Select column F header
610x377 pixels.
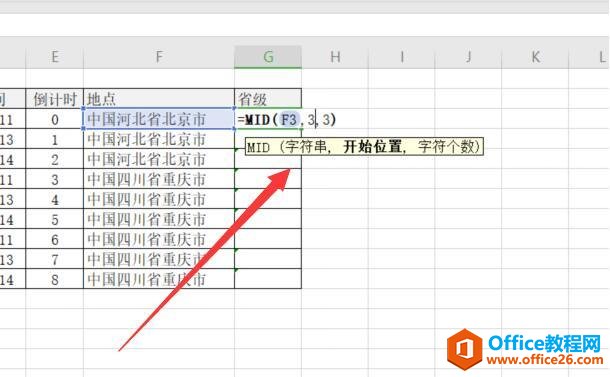tap(159, 57)
